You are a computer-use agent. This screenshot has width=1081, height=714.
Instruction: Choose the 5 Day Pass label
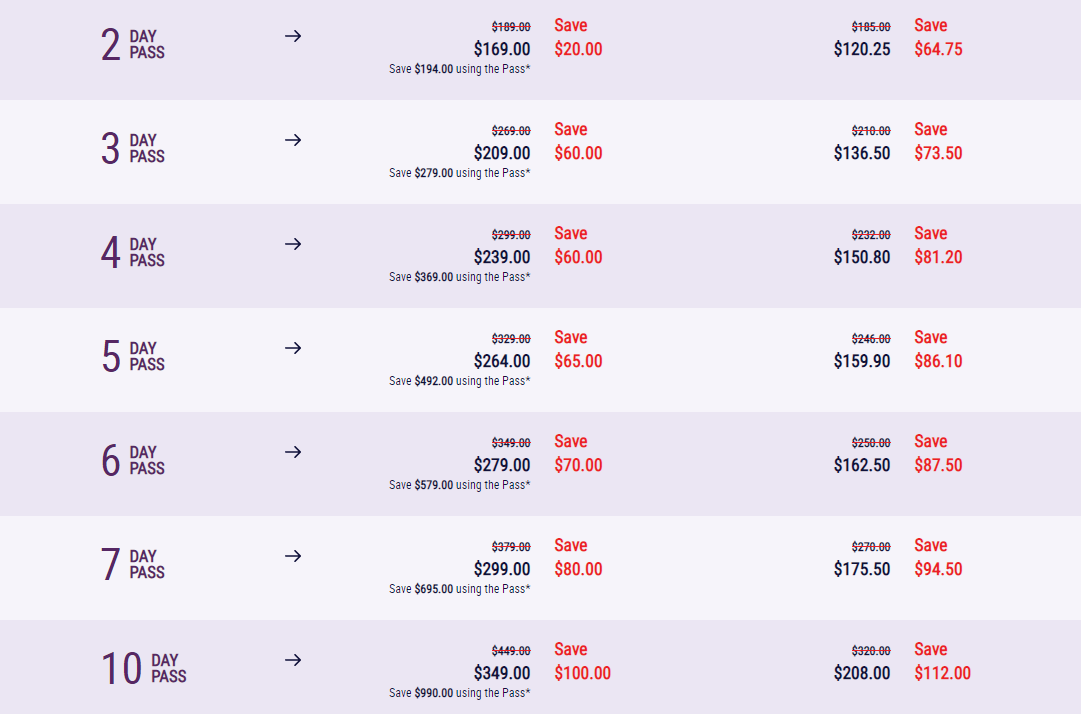[133, 357]
